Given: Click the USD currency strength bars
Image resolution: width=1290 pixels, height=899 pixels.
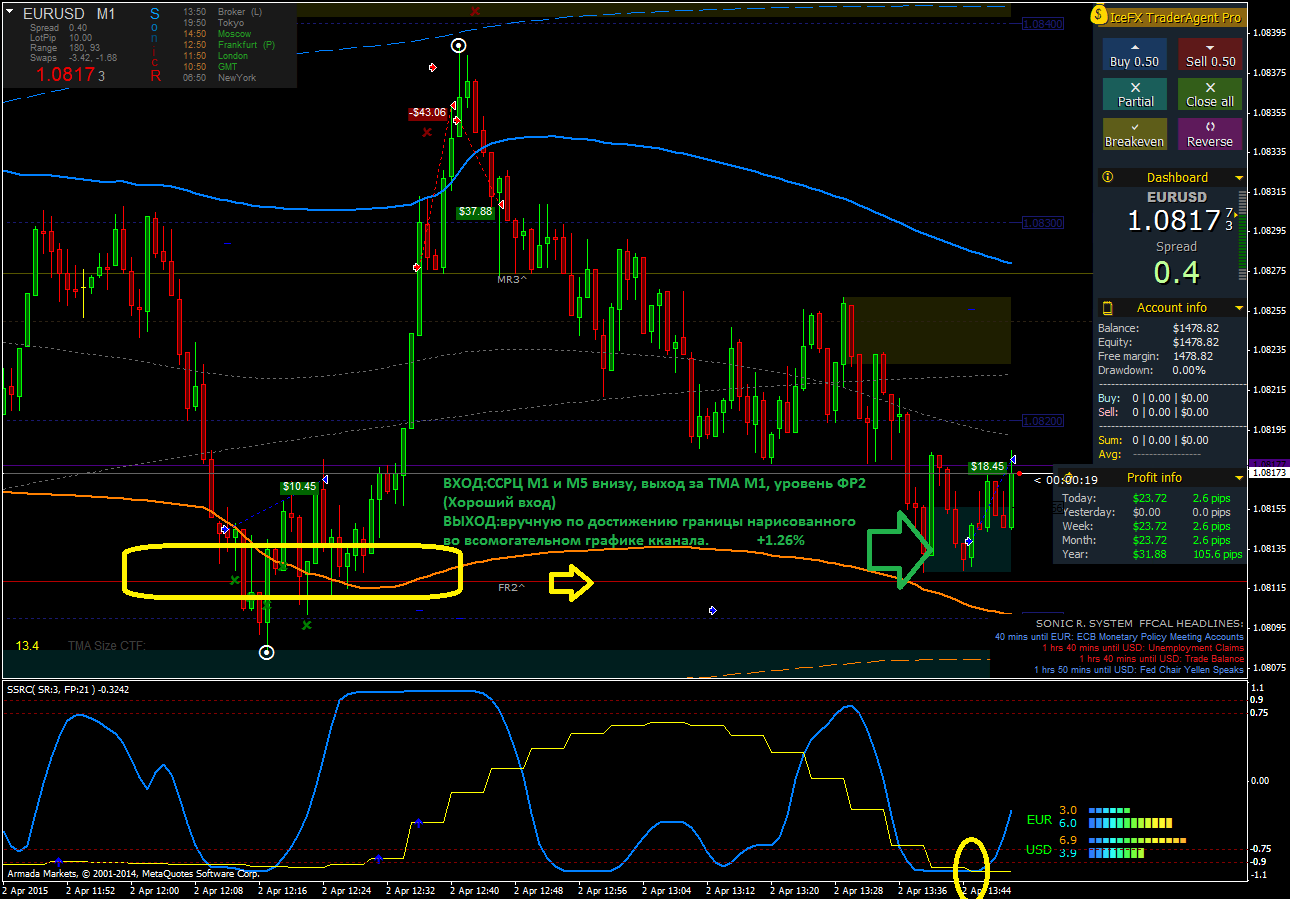Looking at the screenshot, I should [x=1136, y=847].
